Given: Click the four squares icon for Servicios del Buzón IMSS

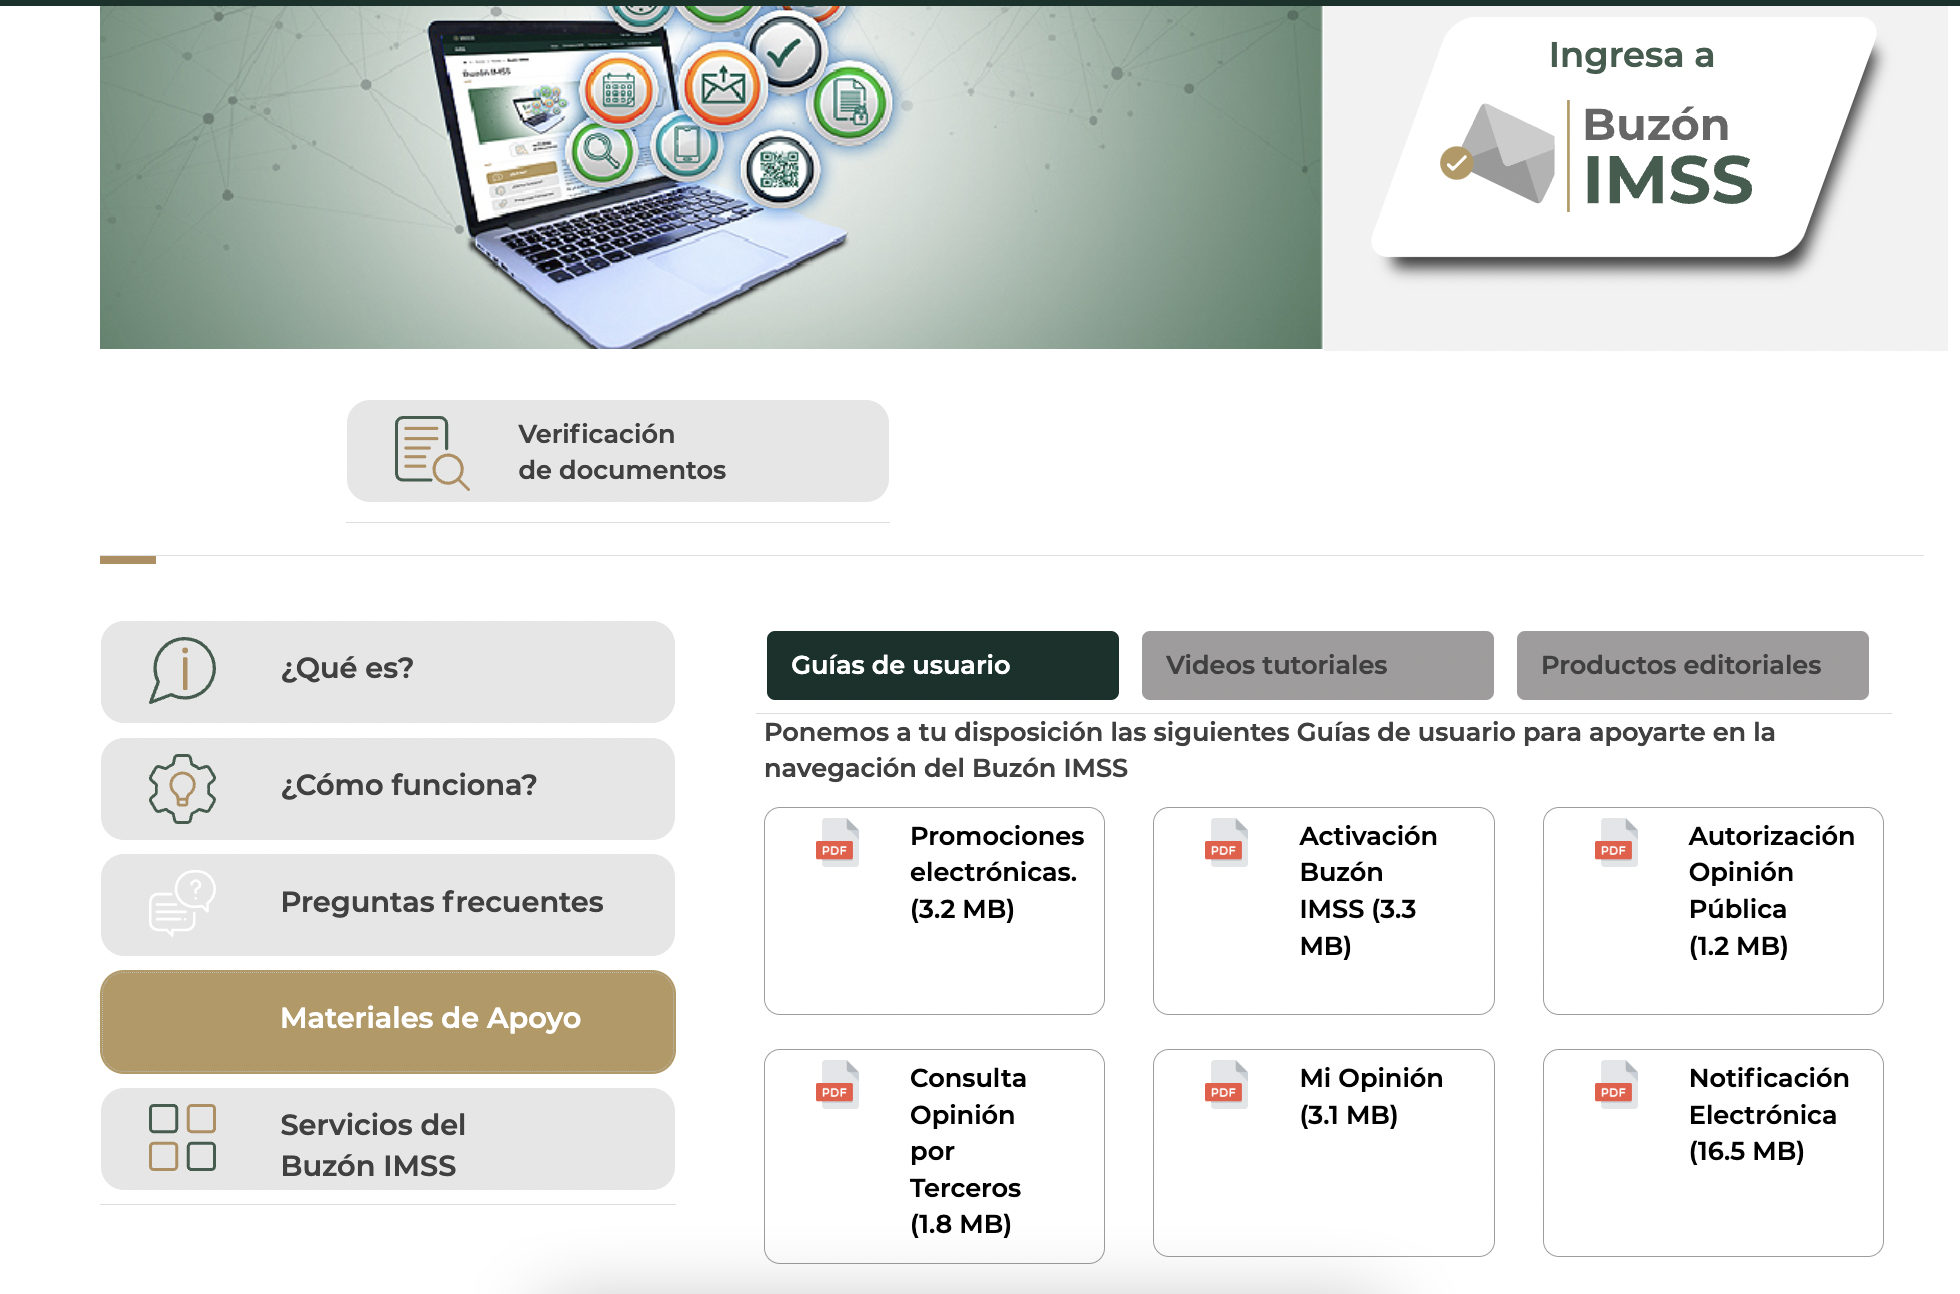Looking at the screenshot, I should tap(182, 1137).
